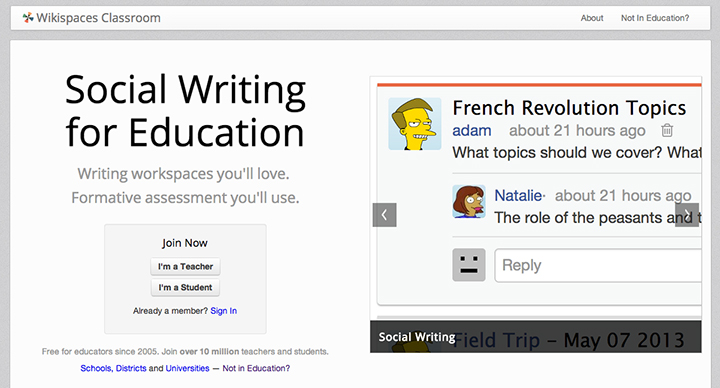Delete adam's post using trash icon
This screenshot has width=720, height=388.
coord(667,130)
